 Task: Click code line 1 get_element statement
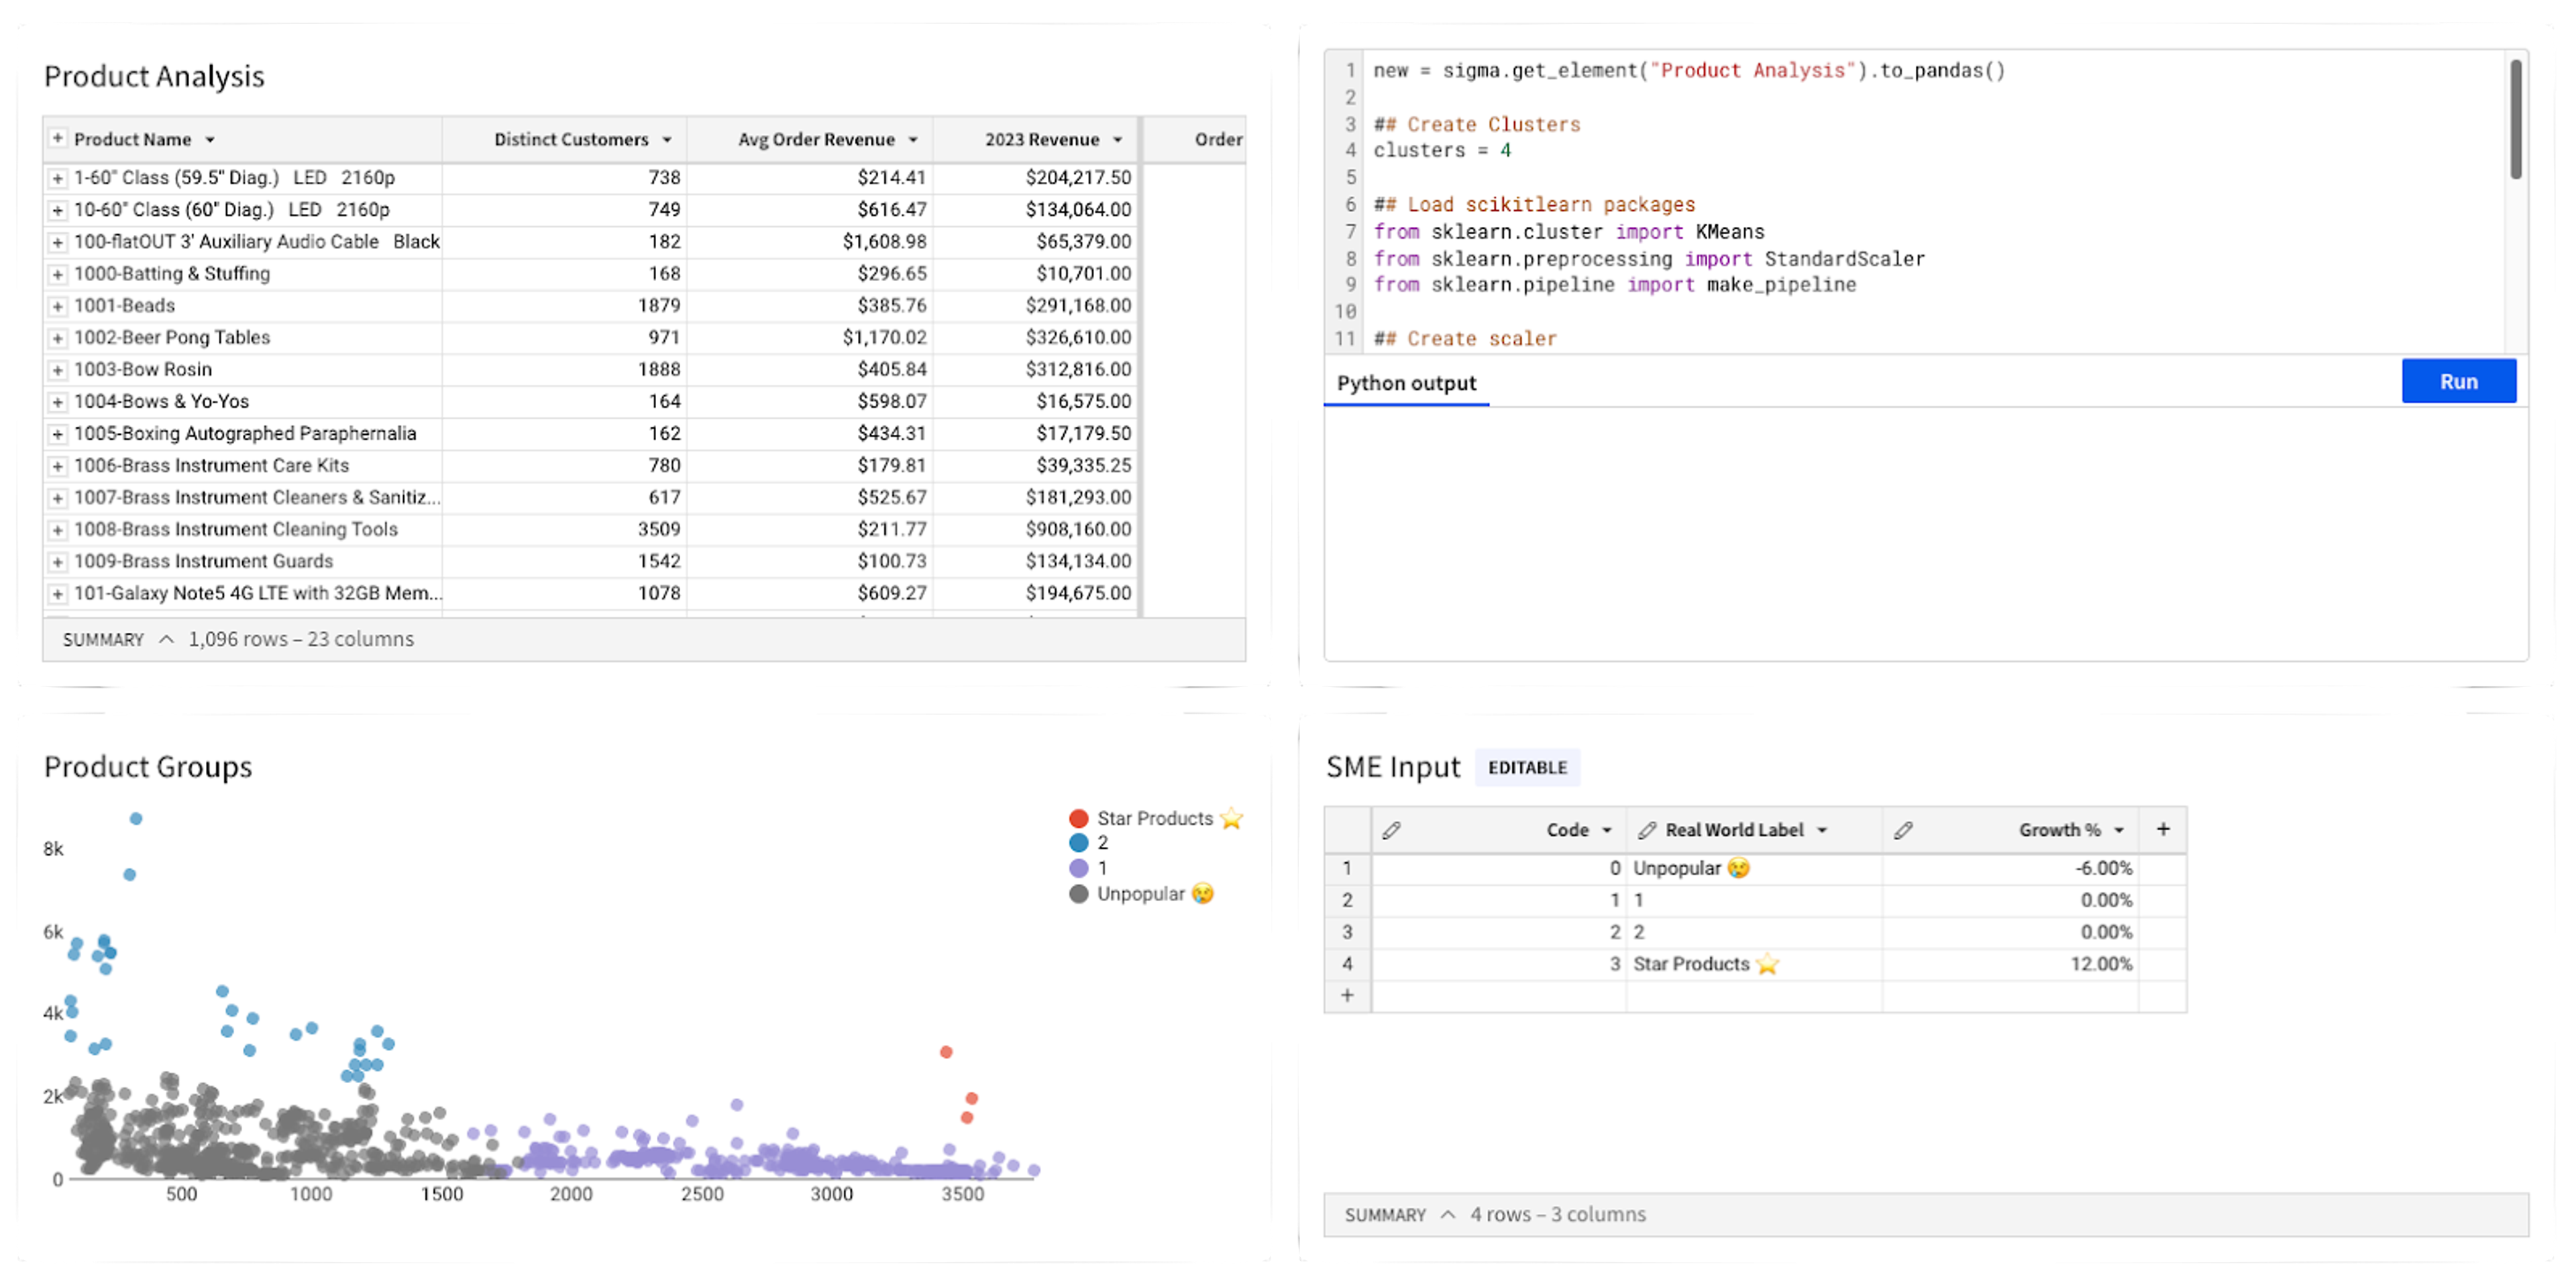pyautogui.click(x=1689, y=71)
